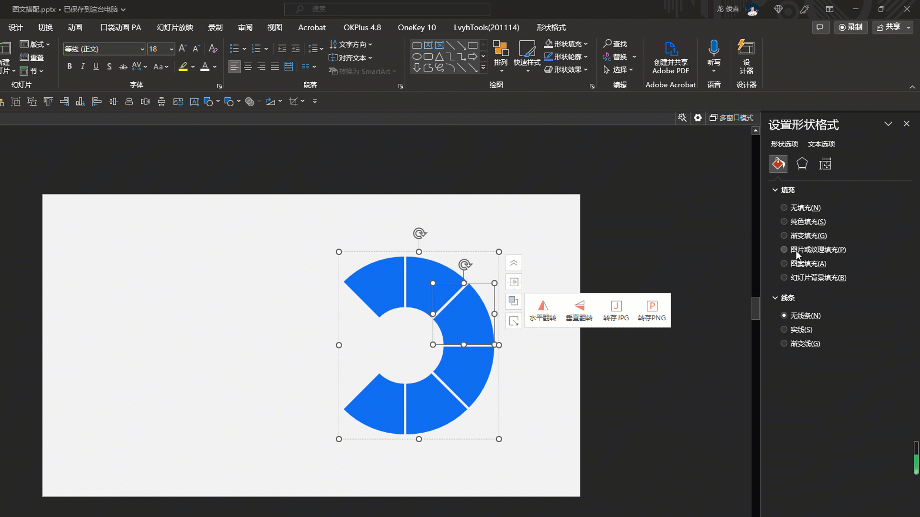920x517 pixels.
Task: Click Create and Share Adobe PDF
Action: [x=671, y=58]
